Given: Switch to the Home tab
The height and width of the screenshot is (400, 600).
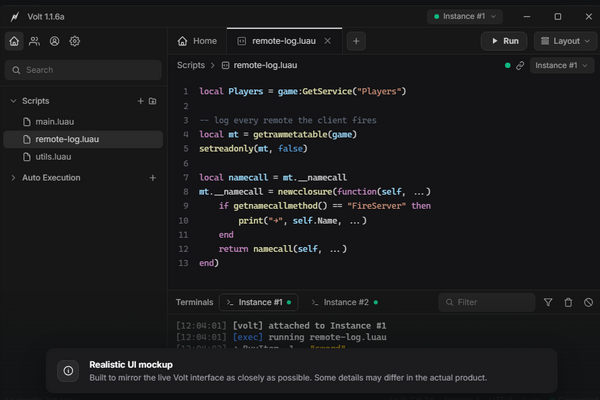Looking at the screenshot, I should tap(197, 41).
